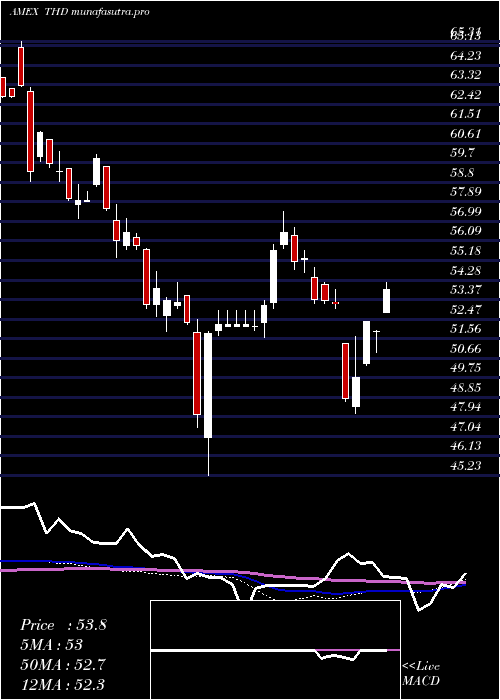Click the 5MA : 53 readout
The width and height of the screenshot is (500, 700).
click(x=51, y=645)
